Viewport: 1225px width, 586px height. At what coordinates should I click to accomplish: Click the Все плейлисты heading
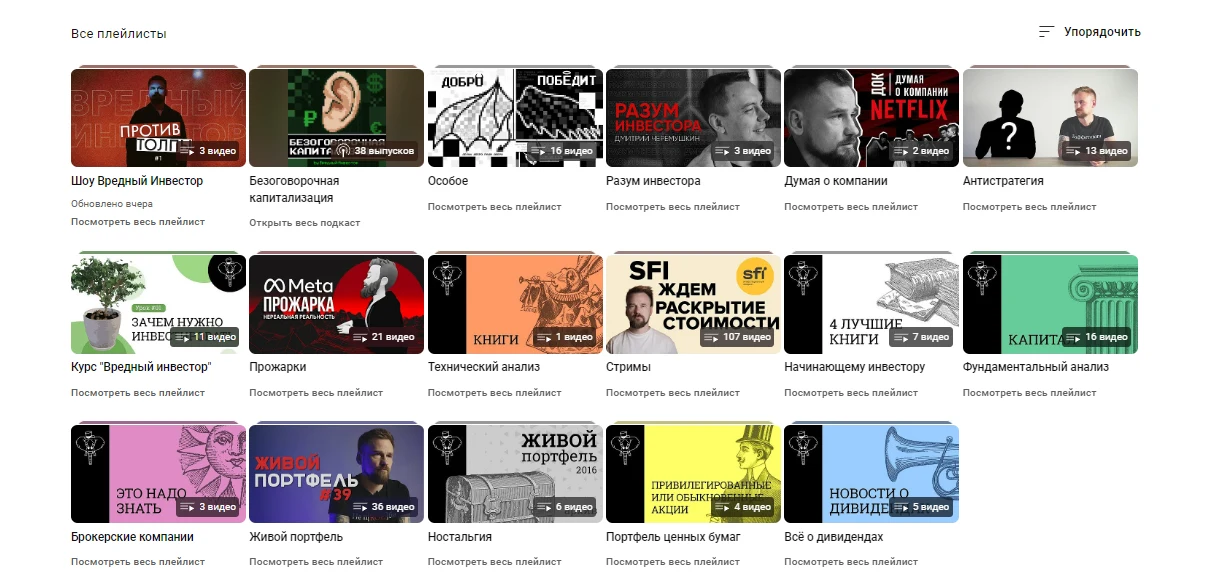(119, 34)
